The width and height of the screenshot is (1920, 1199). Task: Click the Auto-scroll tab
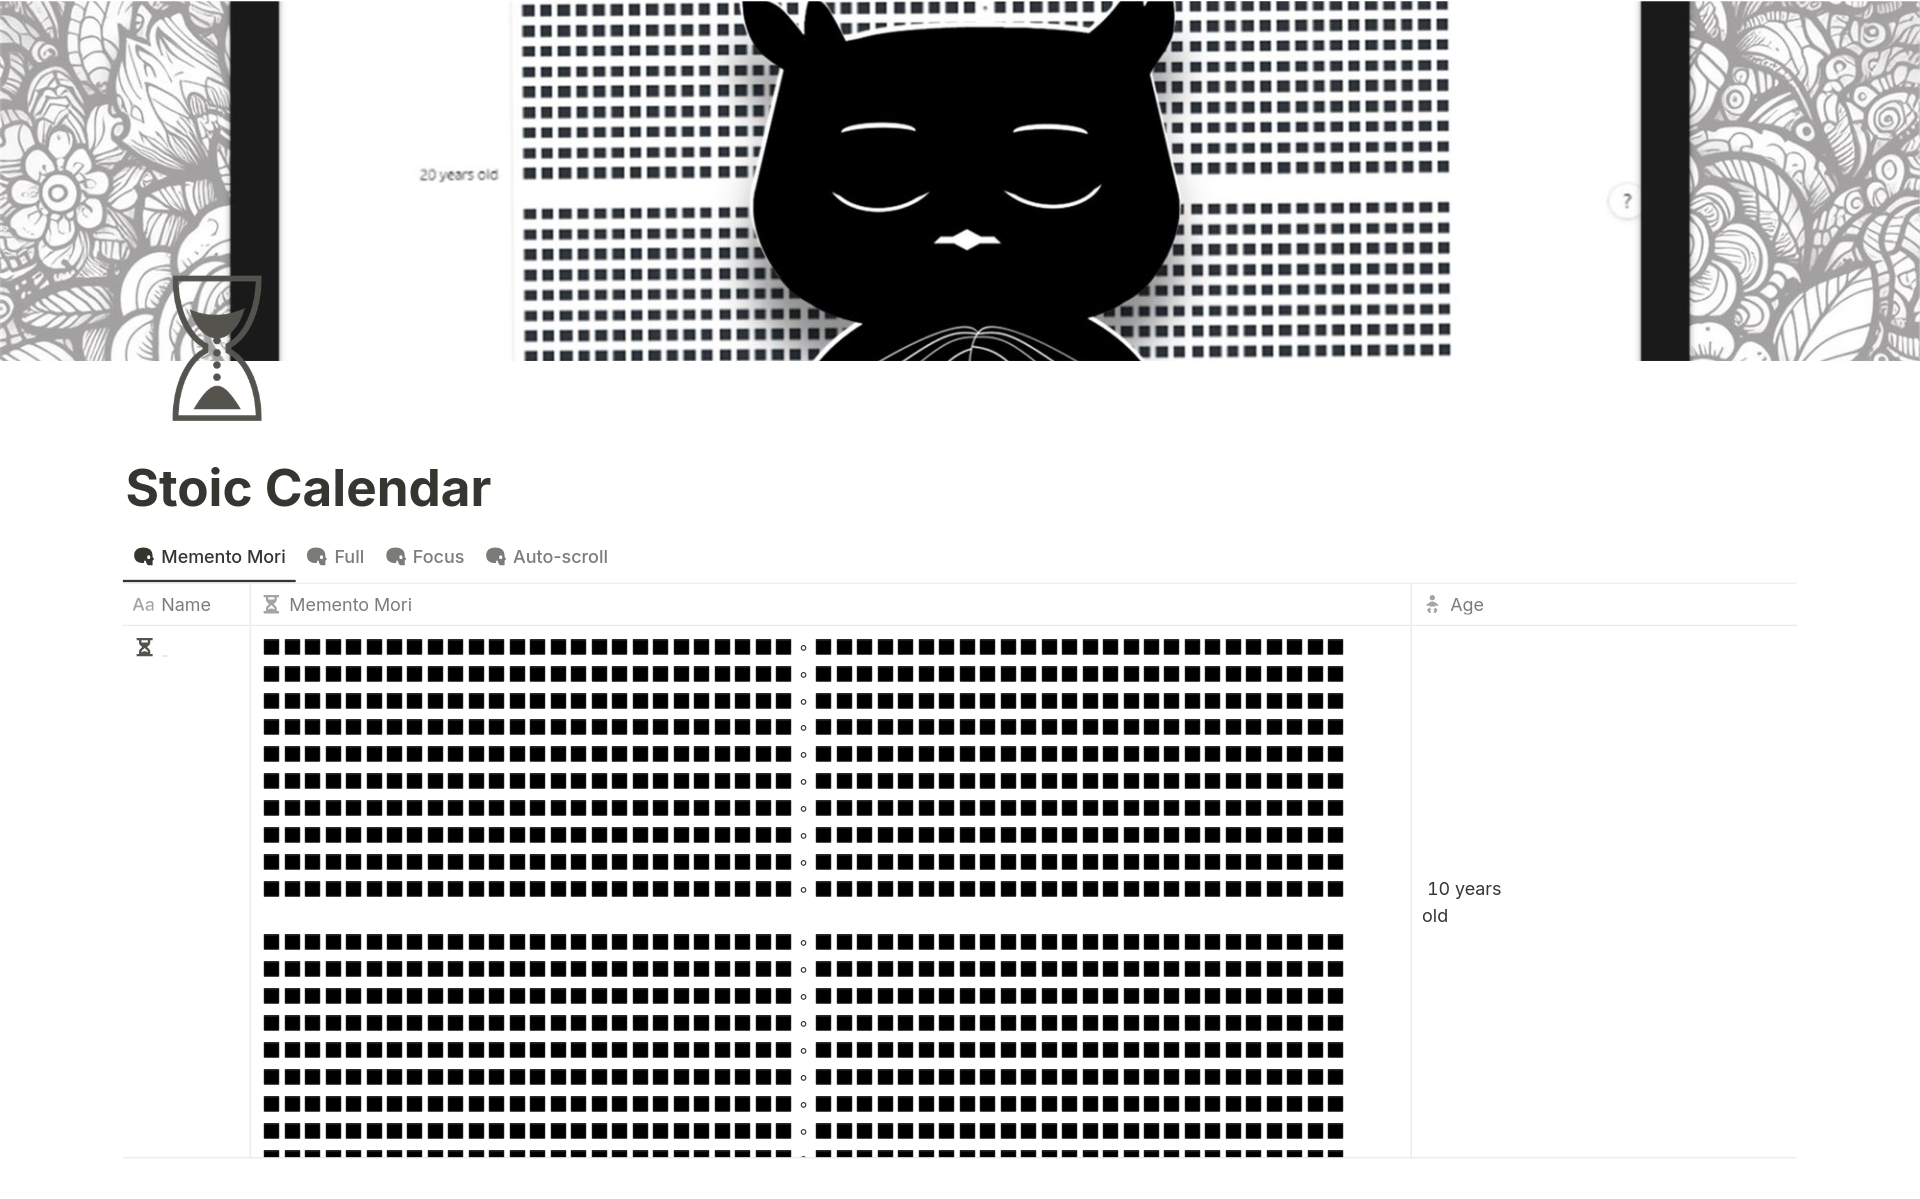548,555
